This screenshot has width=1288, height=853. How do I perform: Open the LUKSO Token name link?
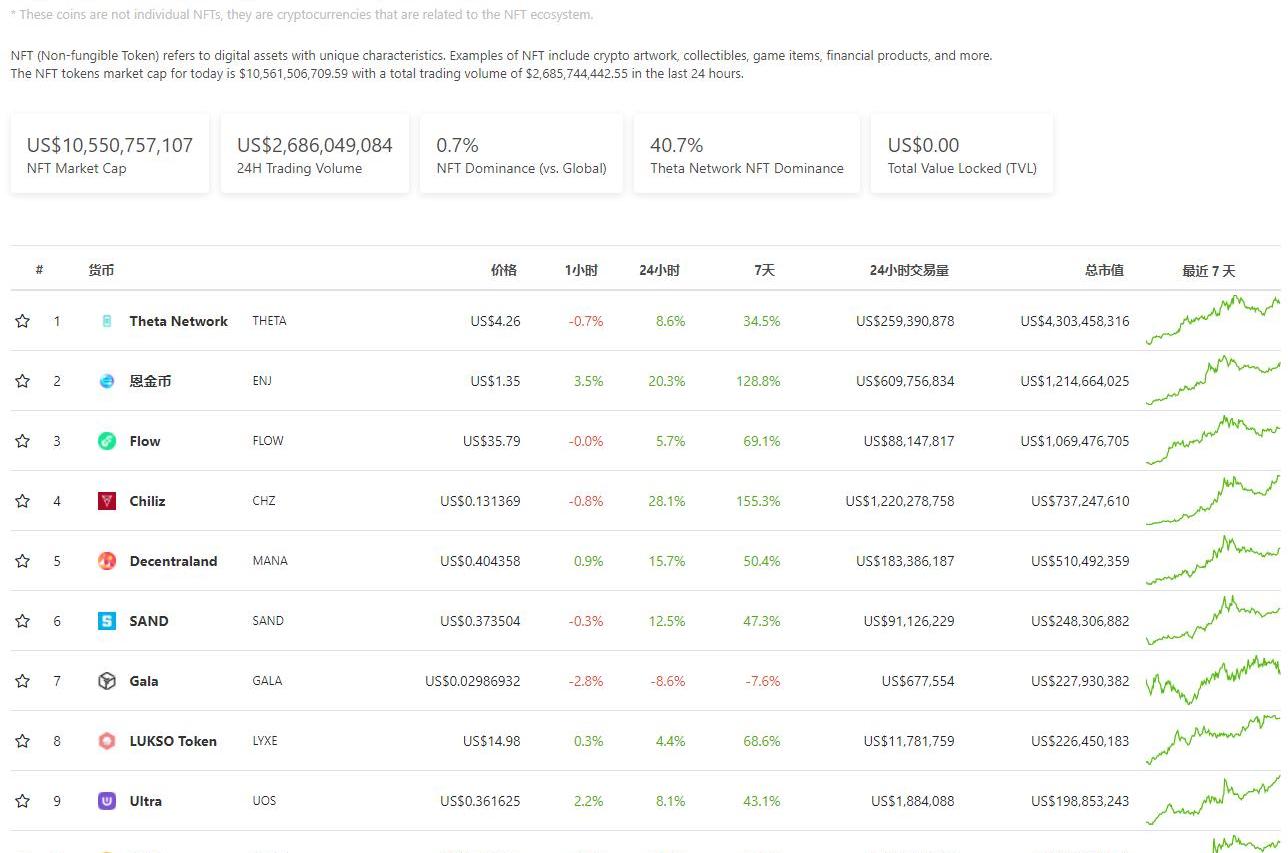[173, 741]
